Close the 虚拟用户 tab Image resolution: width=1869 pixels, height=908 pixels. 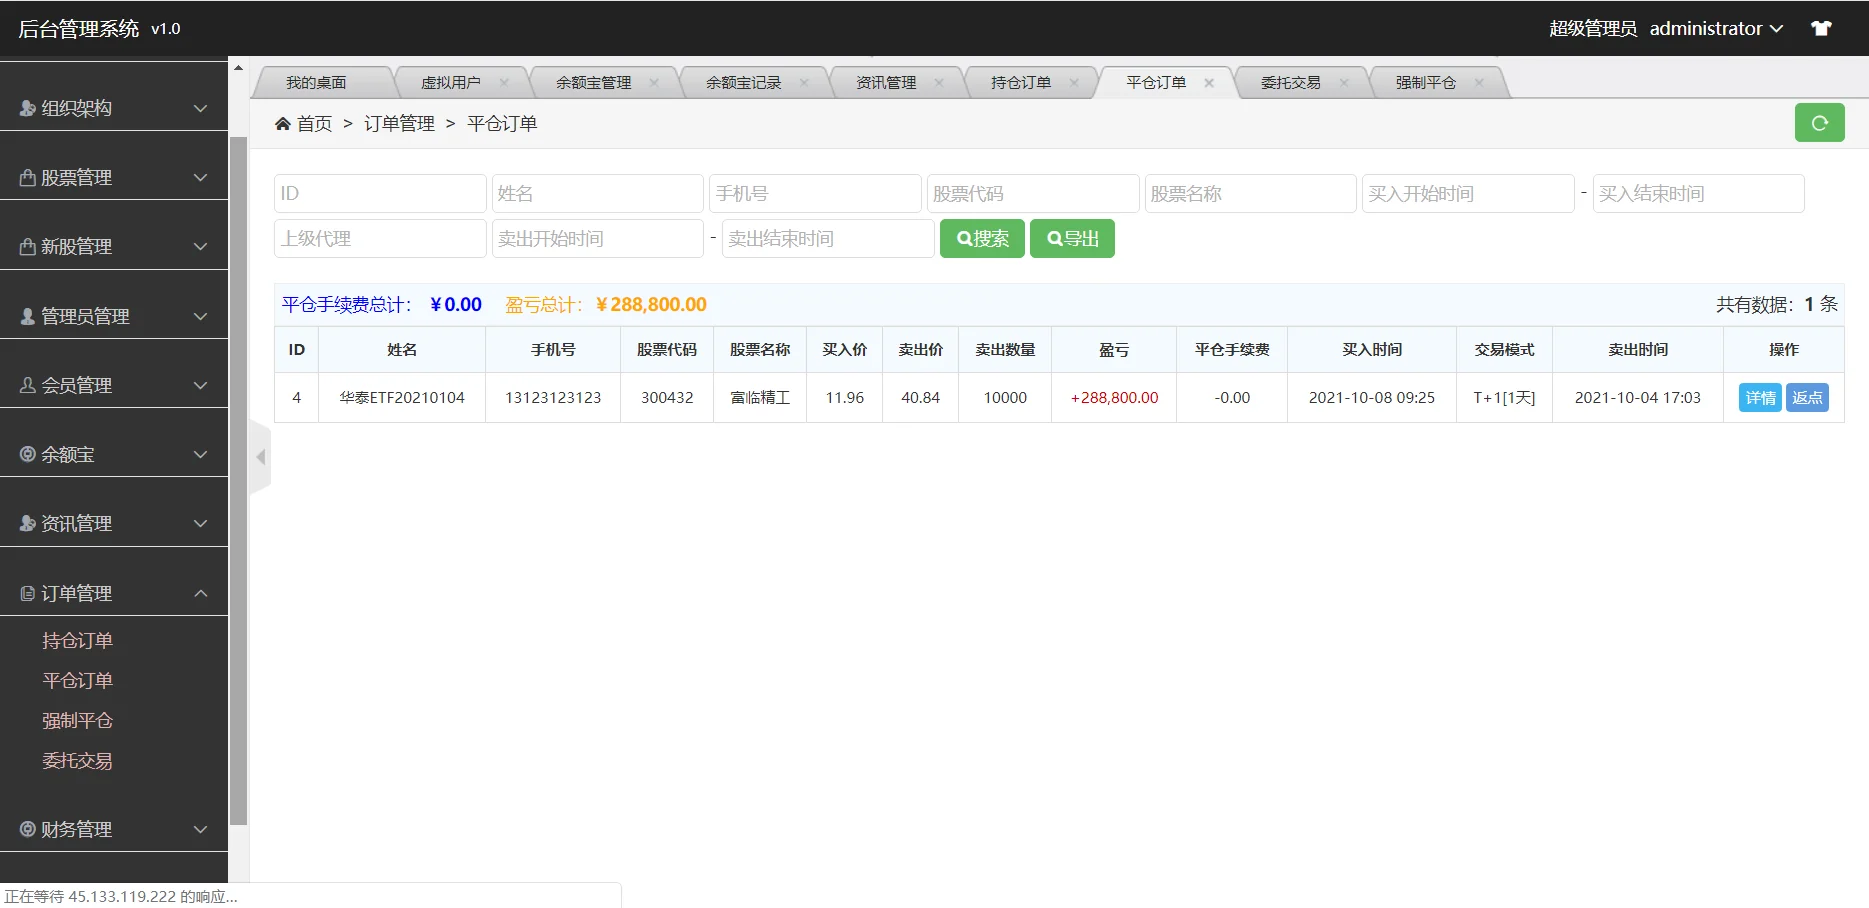[505, 82]
